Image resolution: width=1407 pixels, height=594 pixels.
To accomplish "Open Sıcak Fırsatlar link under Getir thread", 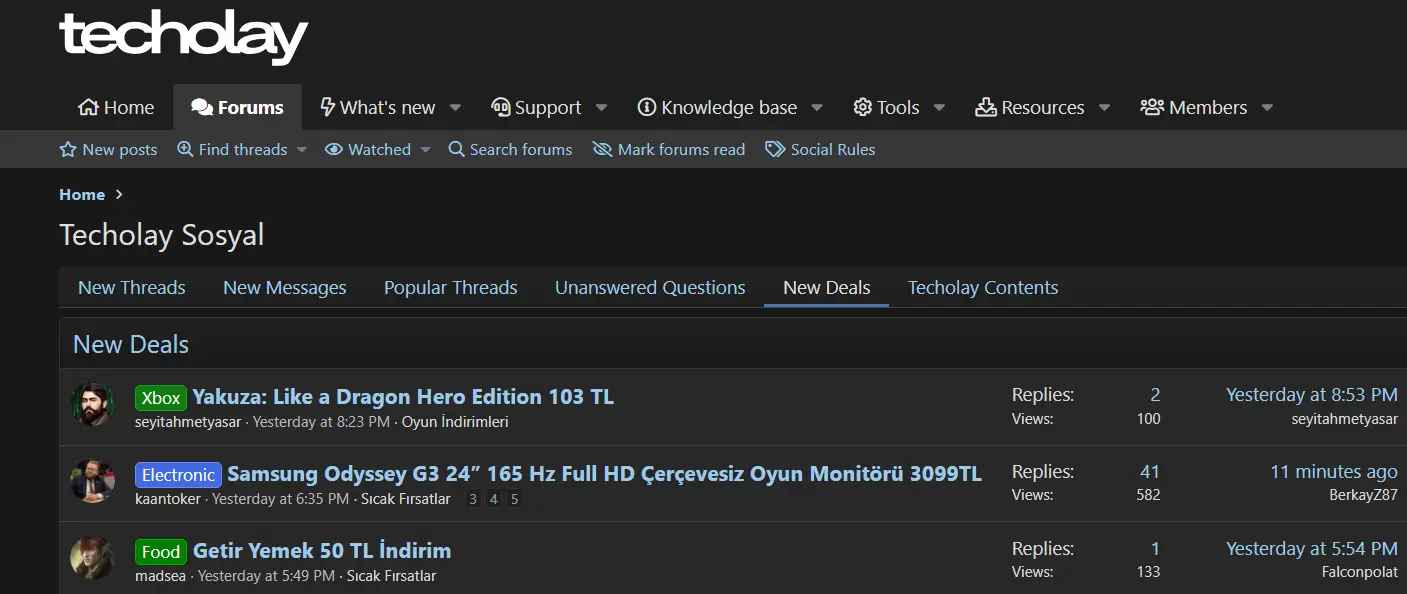I will (391, 576).
